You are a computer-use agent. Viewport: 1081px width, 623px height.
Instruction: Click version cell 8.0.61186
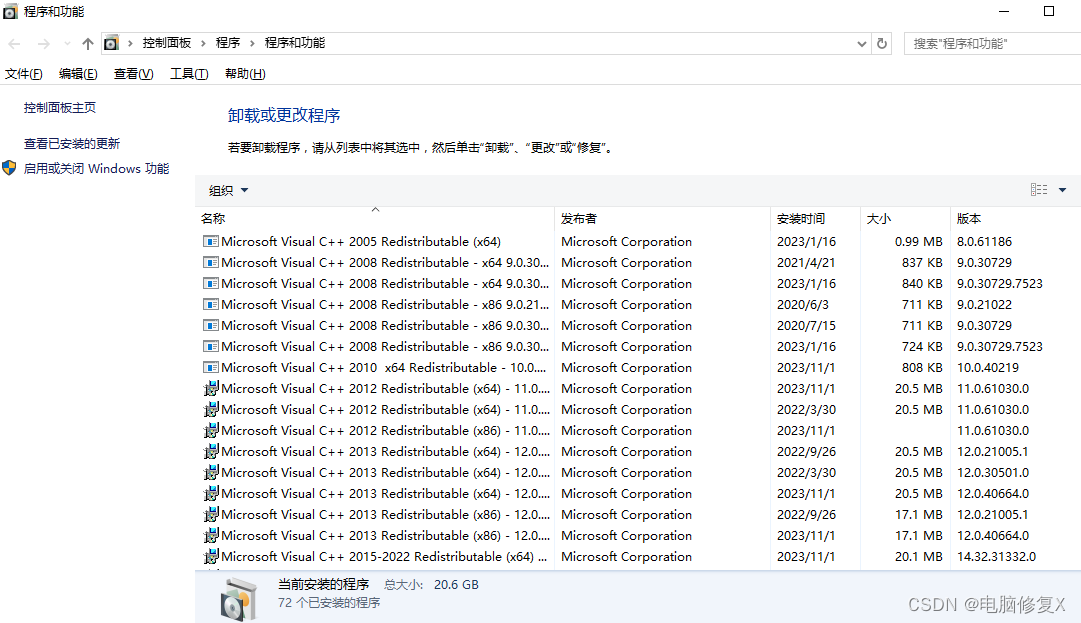point(984,241)
